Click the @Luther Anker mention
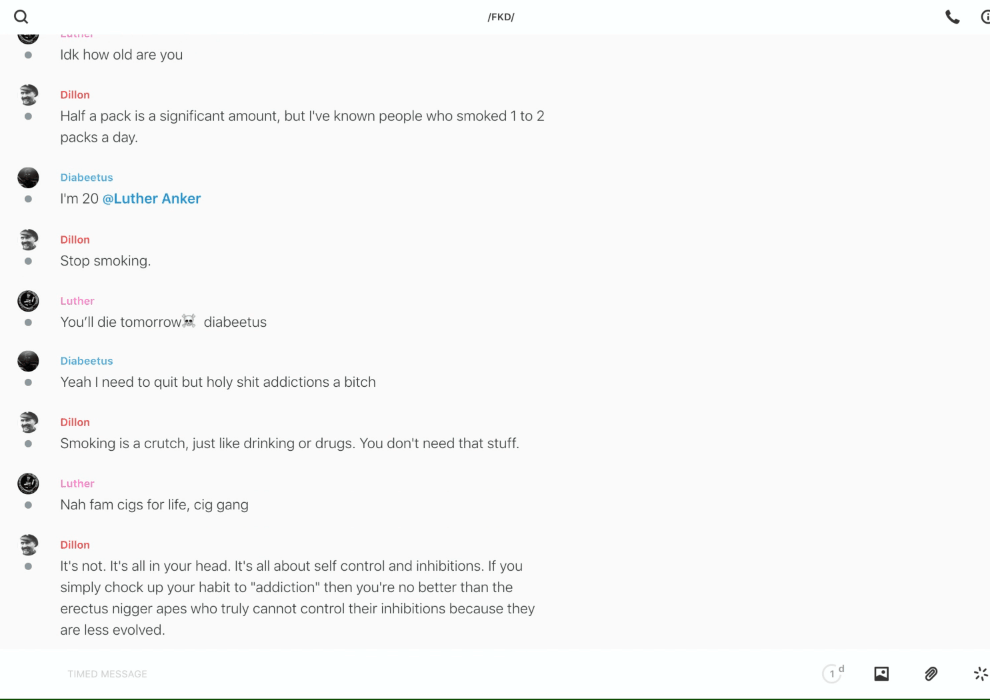 click(x=152, y=199)
